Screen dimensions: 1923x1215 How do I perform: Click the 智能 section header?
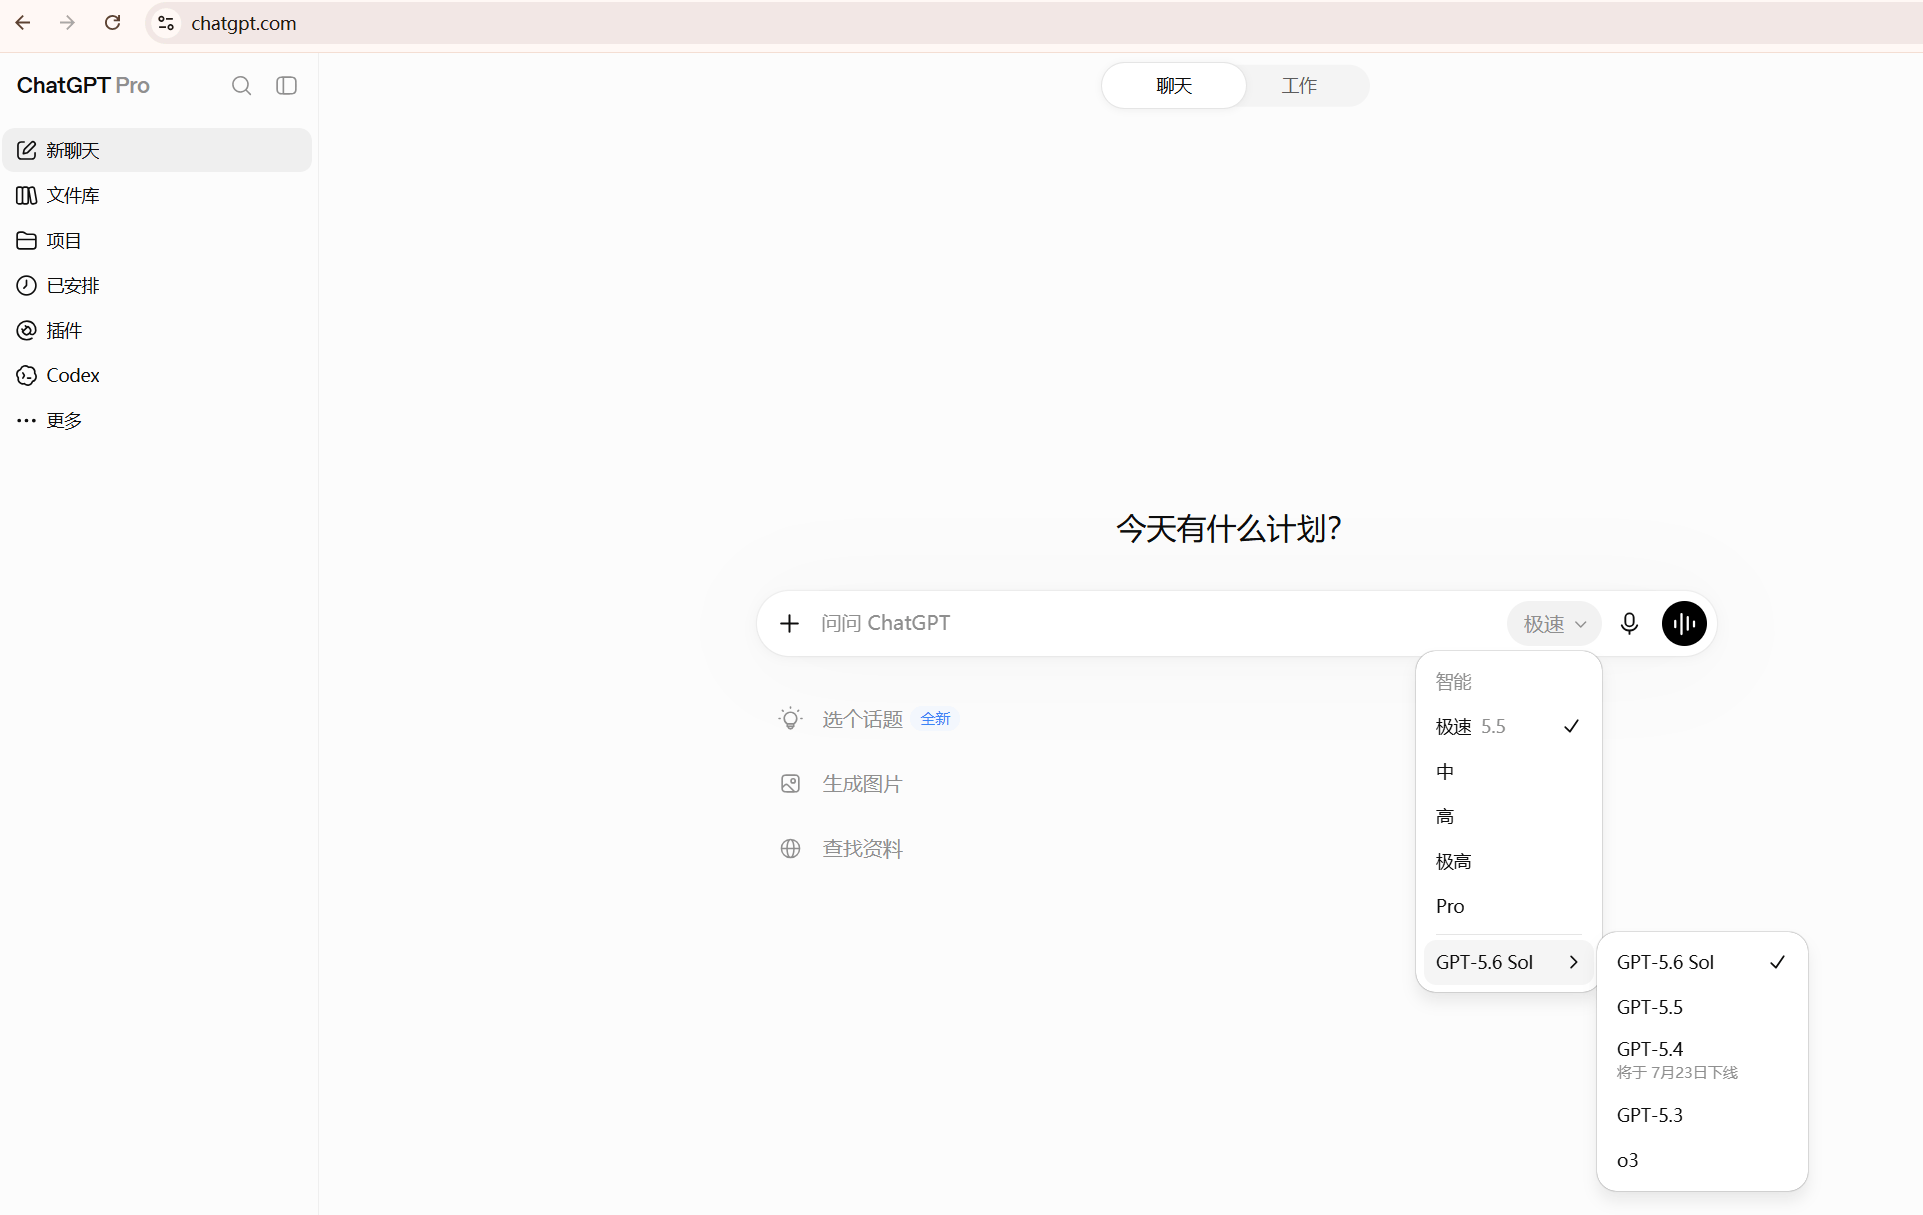(1453, 682)
